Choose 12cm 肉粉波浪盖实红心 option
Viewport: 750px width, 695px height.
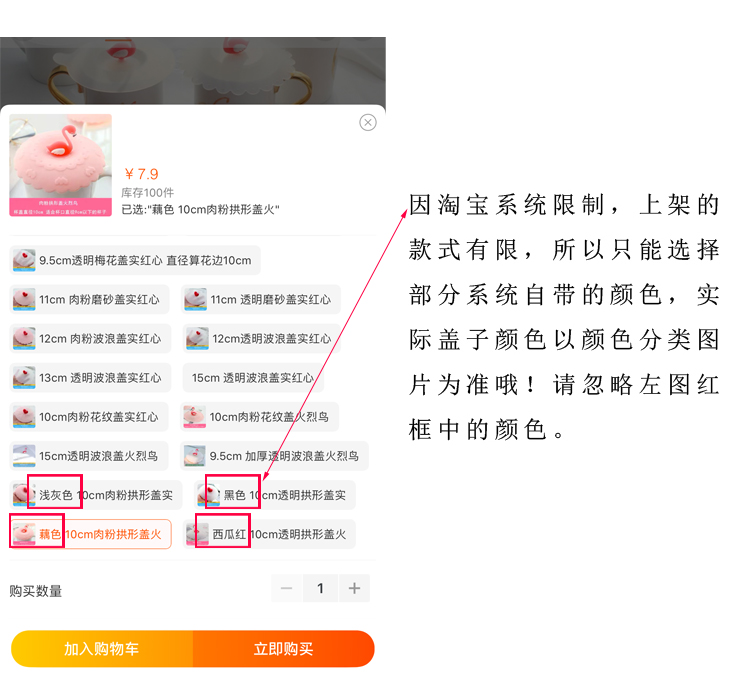(x=90, y=339)
